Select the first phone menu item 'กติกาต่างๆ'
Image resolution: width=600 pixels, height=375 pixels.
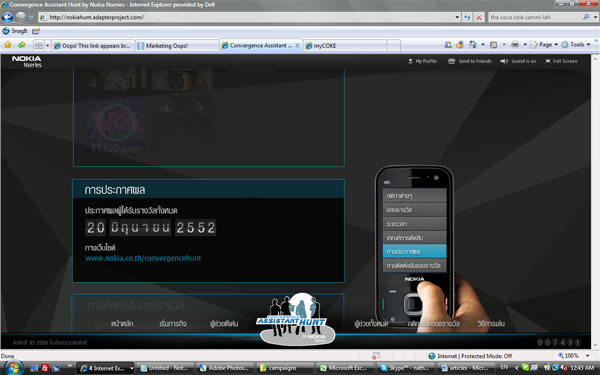[x=414, y=196]
